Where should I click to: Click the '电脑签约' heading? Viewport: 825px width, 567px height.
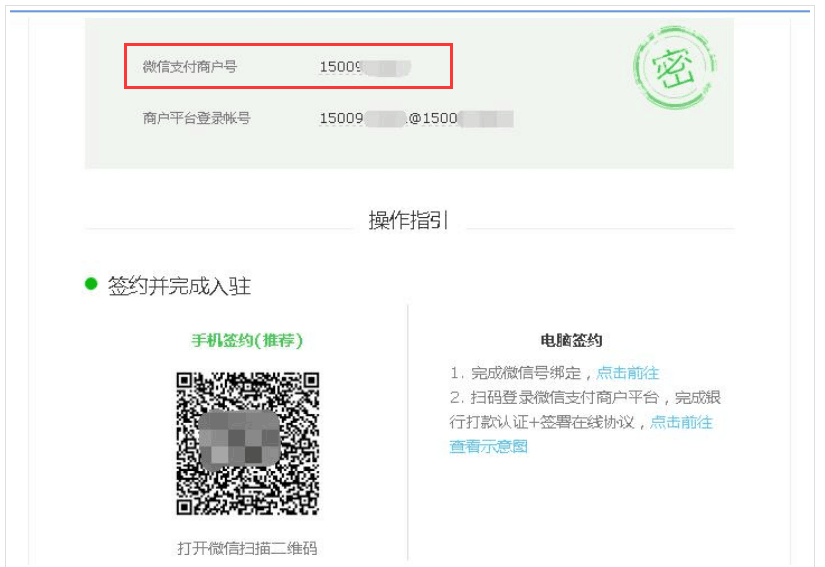[x=571, y=340]
